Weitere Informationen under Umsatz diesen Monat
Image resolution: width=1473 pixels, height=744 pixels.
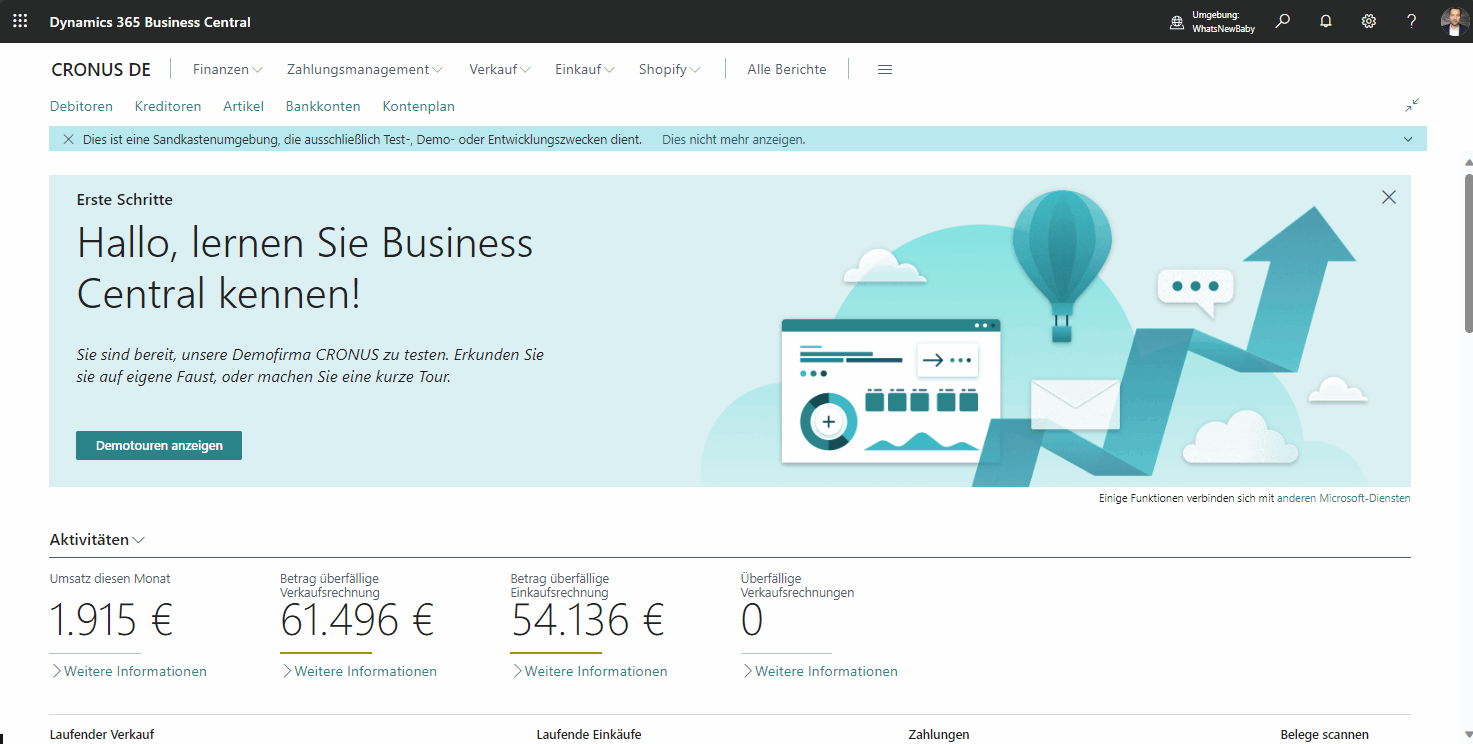(x=129, y=671)
